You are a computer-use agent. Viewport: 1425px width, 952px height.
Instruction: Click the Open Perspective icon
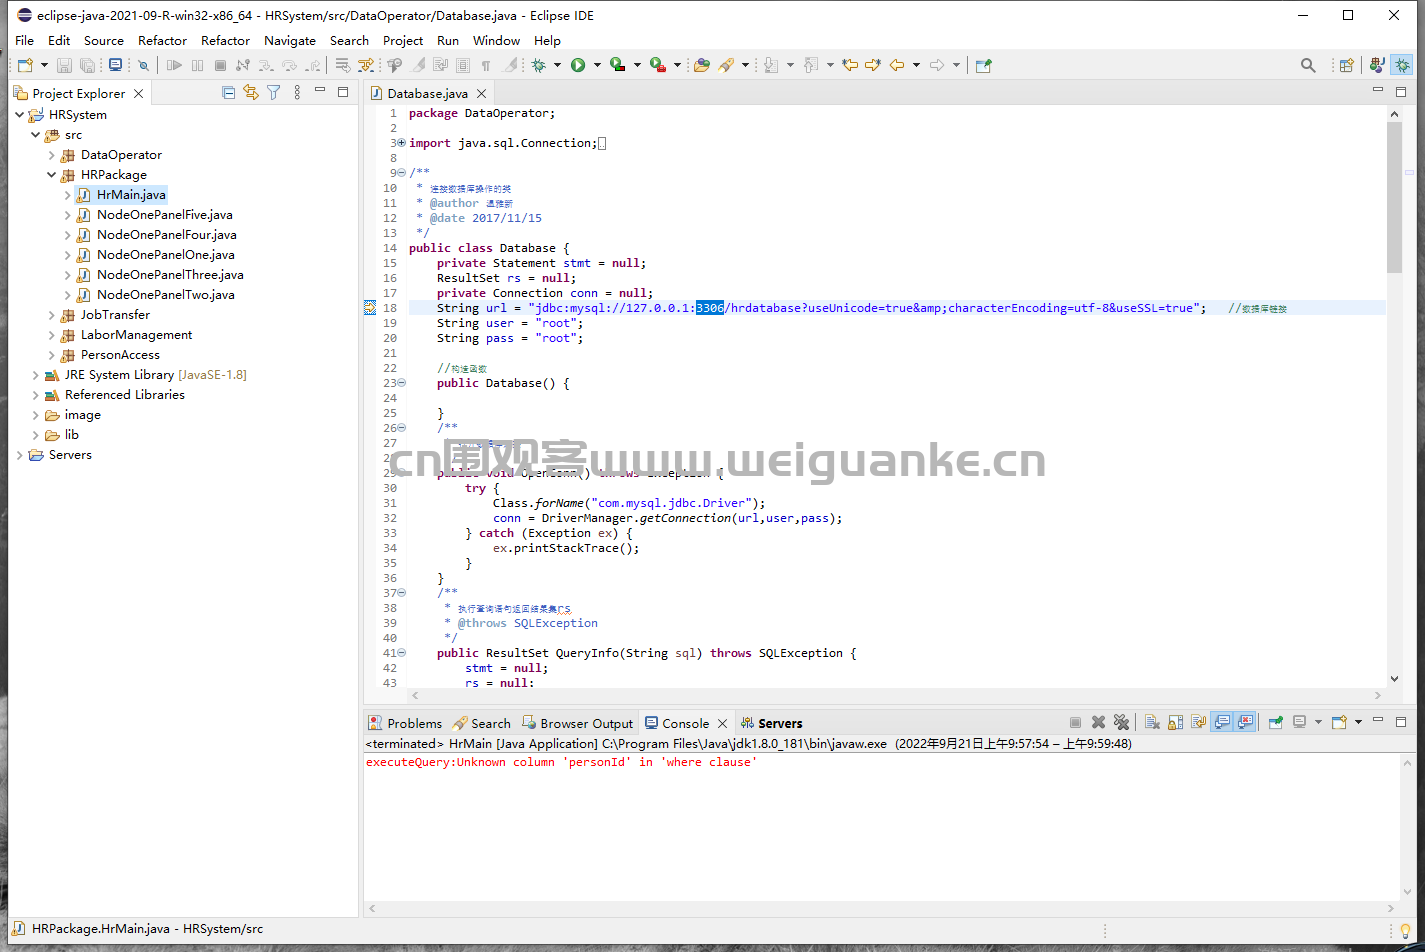[1346, 65]
